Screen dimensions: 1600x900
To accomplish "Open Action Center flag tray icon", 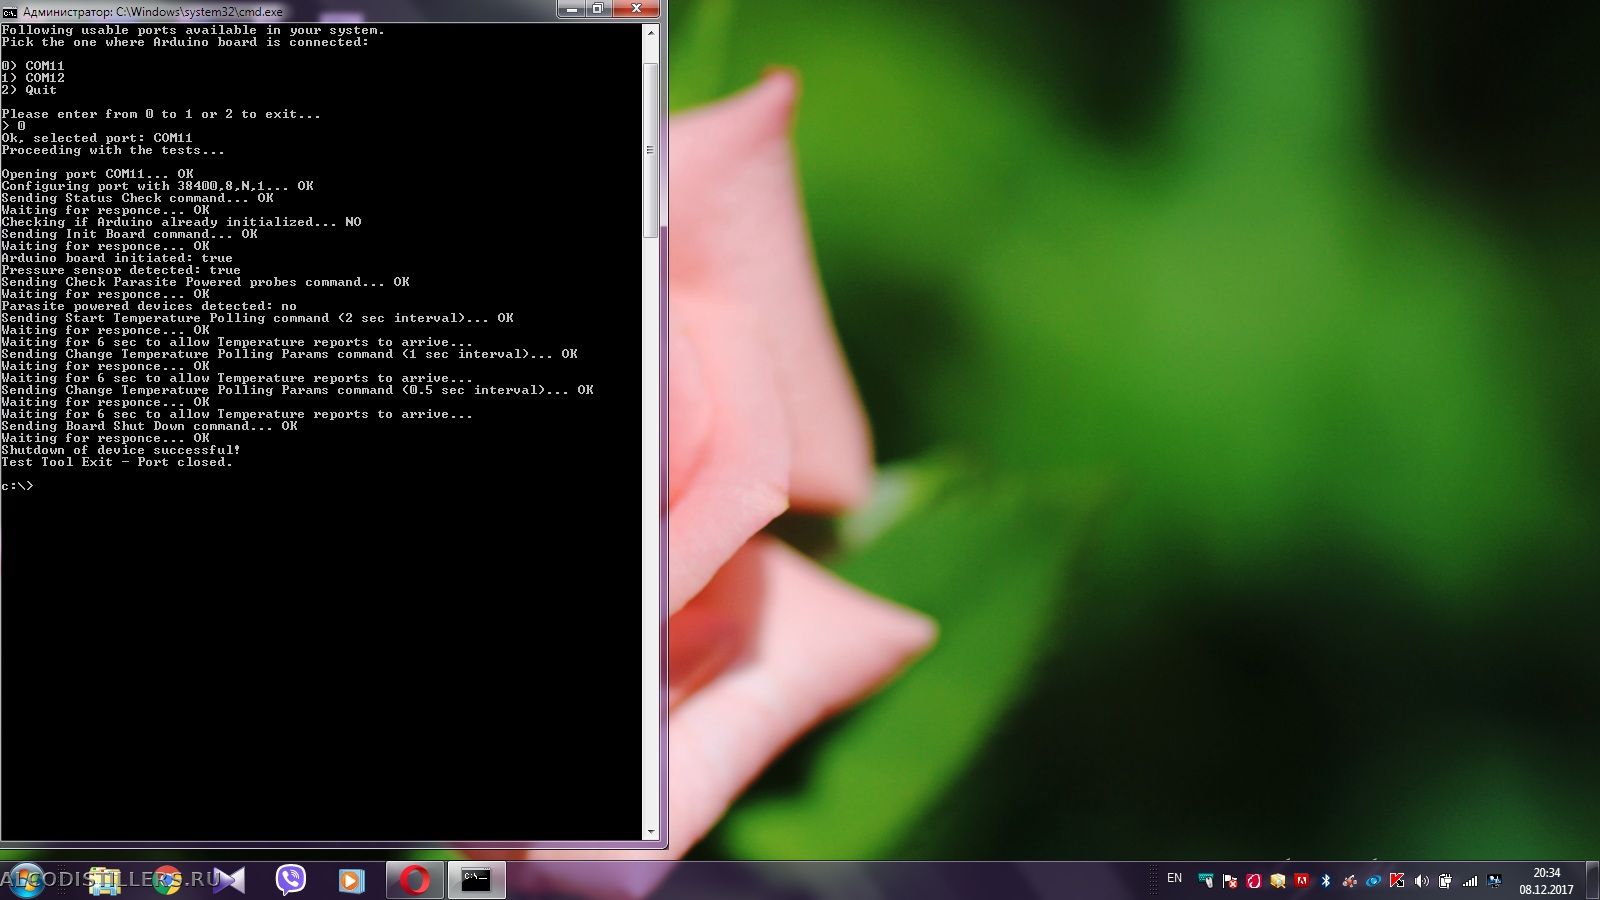I will [x=1229, y=881].
